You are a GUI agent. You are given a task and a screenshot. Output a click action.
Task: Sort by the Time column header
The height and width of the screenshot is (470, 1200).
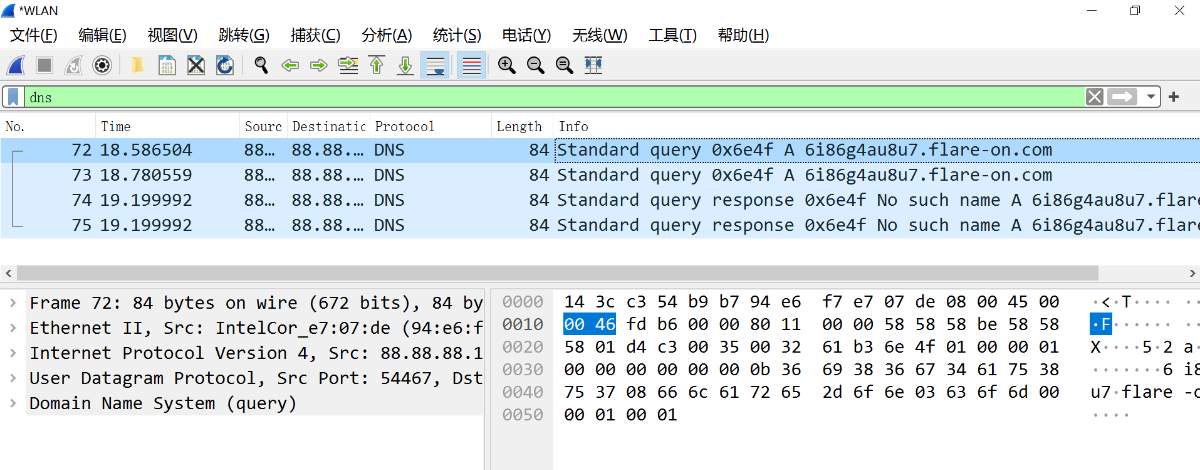coord(168,127)
